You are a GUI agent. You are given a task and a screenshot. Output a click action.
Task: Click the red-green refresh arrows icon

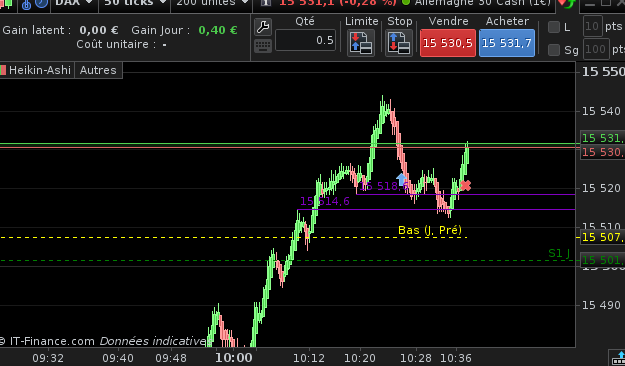click(567, 3)
